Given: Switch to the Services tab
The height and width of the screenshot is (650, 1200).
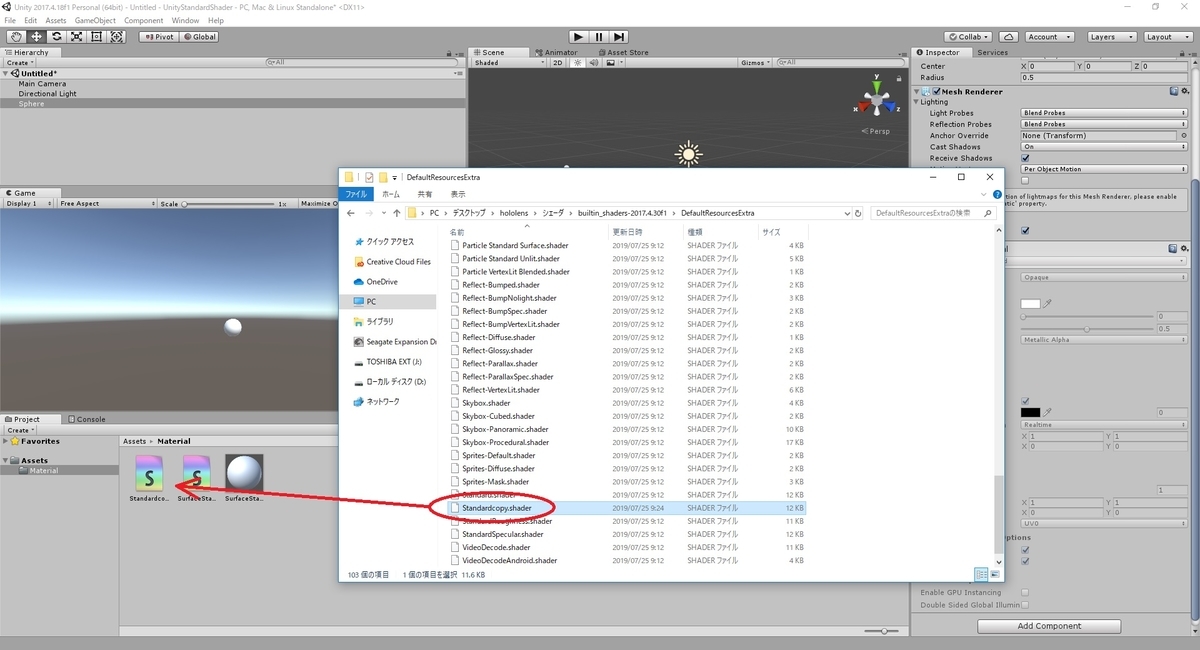Looking at the screenshot, I should pos(992,52).
